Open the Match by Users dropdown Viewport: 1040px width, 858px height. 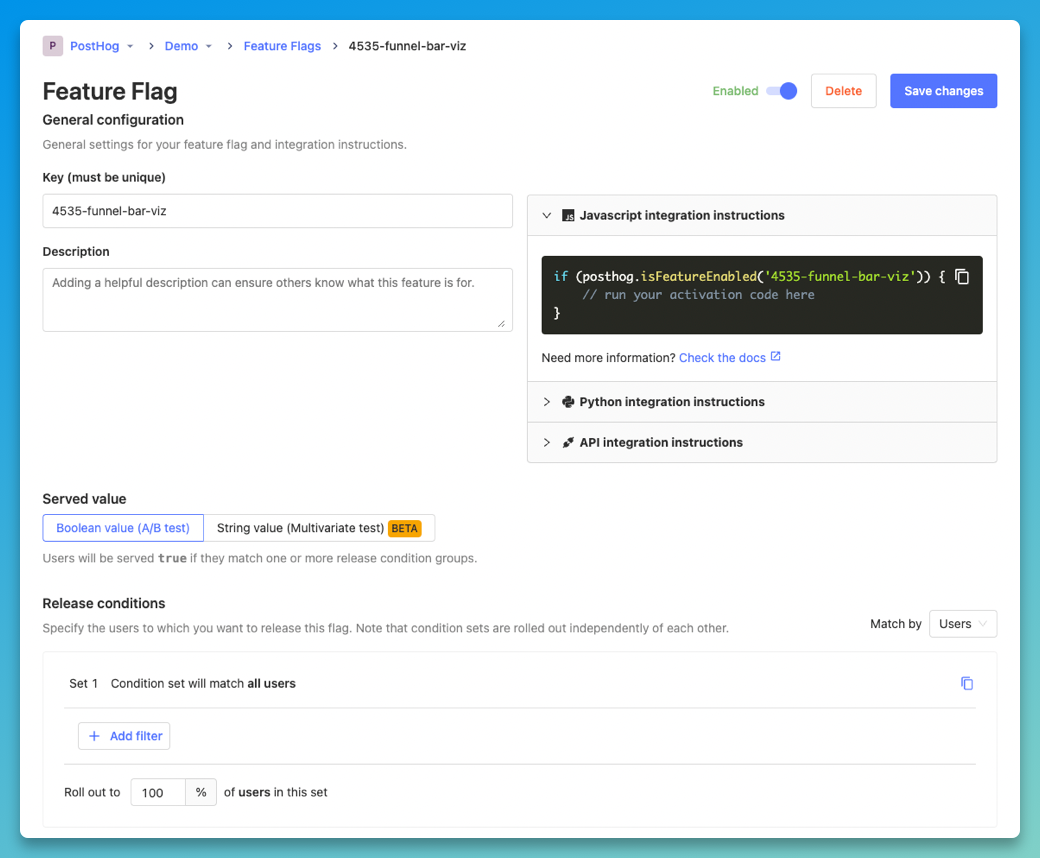tap(962, 624)
